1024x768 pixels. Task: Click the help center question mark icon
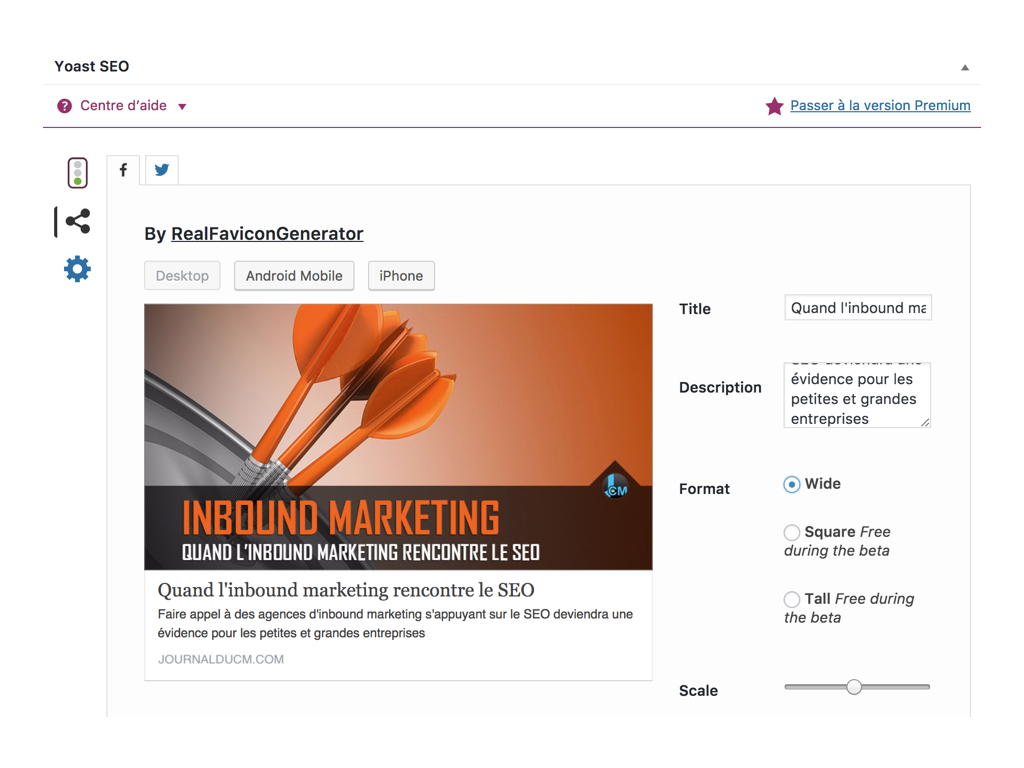65,106
